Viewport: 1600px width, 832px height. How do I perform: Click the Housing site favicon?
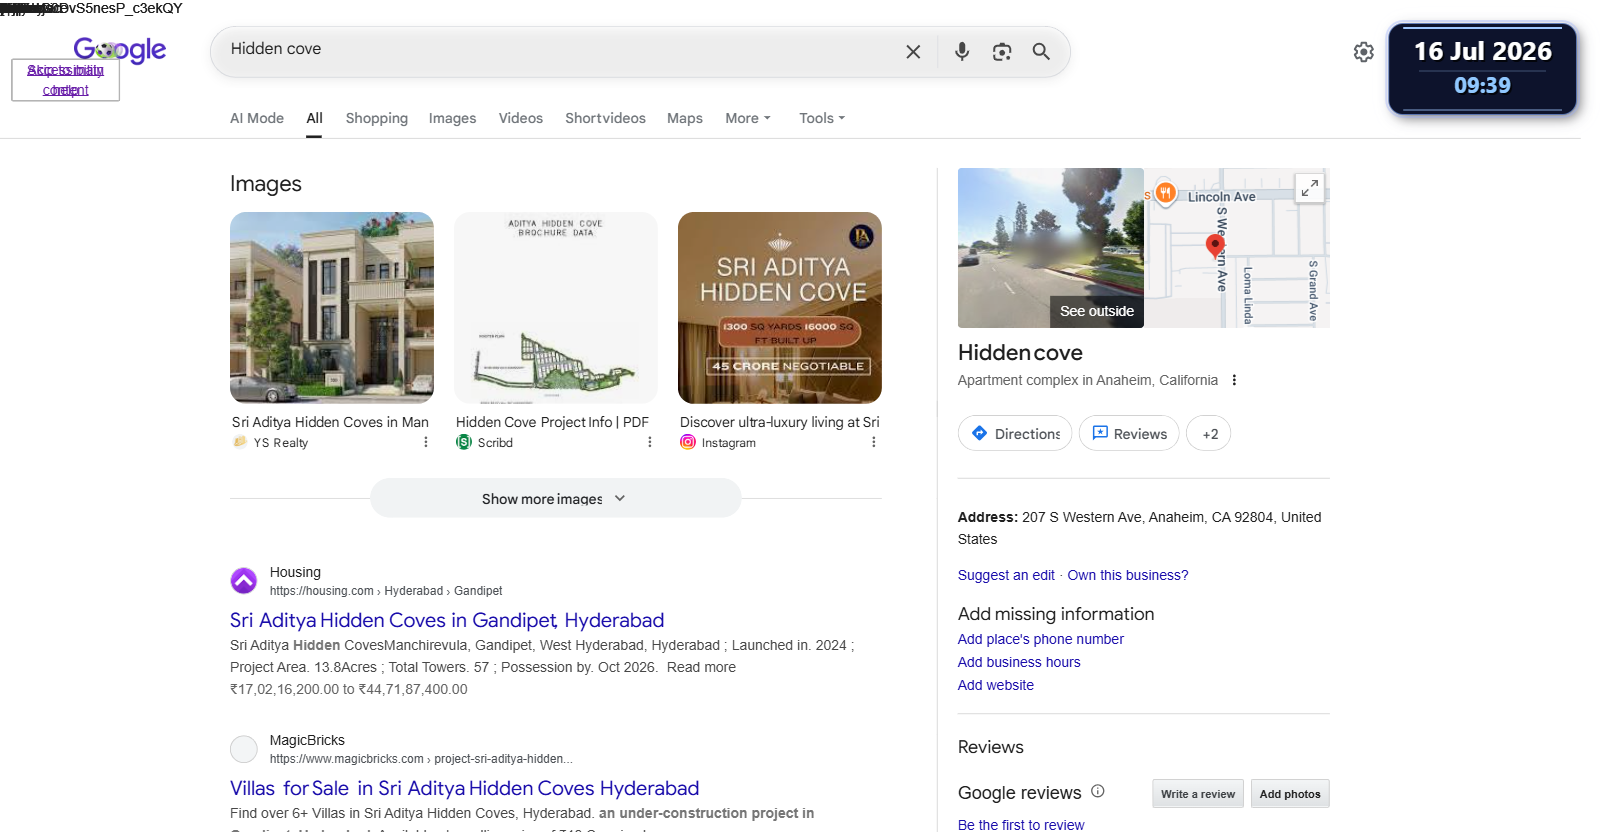[244, 581]
